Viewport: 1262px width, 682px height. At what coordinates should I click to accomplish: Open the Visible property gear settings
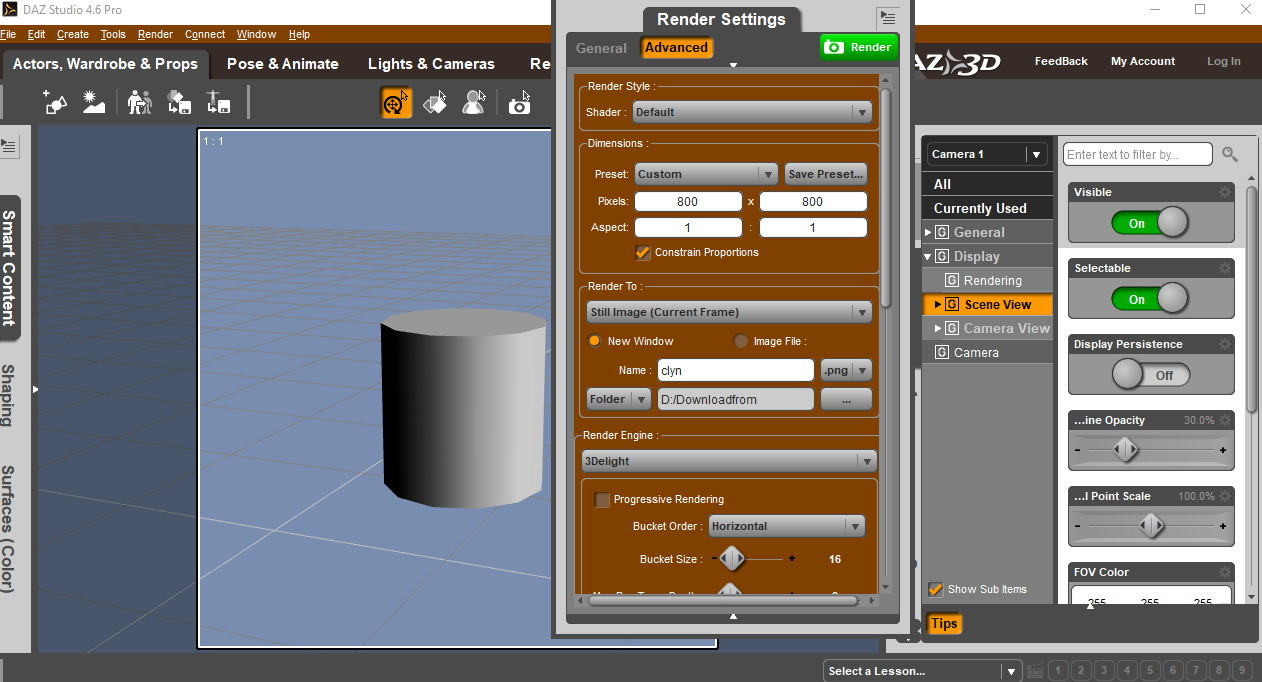click(1225, 192)
